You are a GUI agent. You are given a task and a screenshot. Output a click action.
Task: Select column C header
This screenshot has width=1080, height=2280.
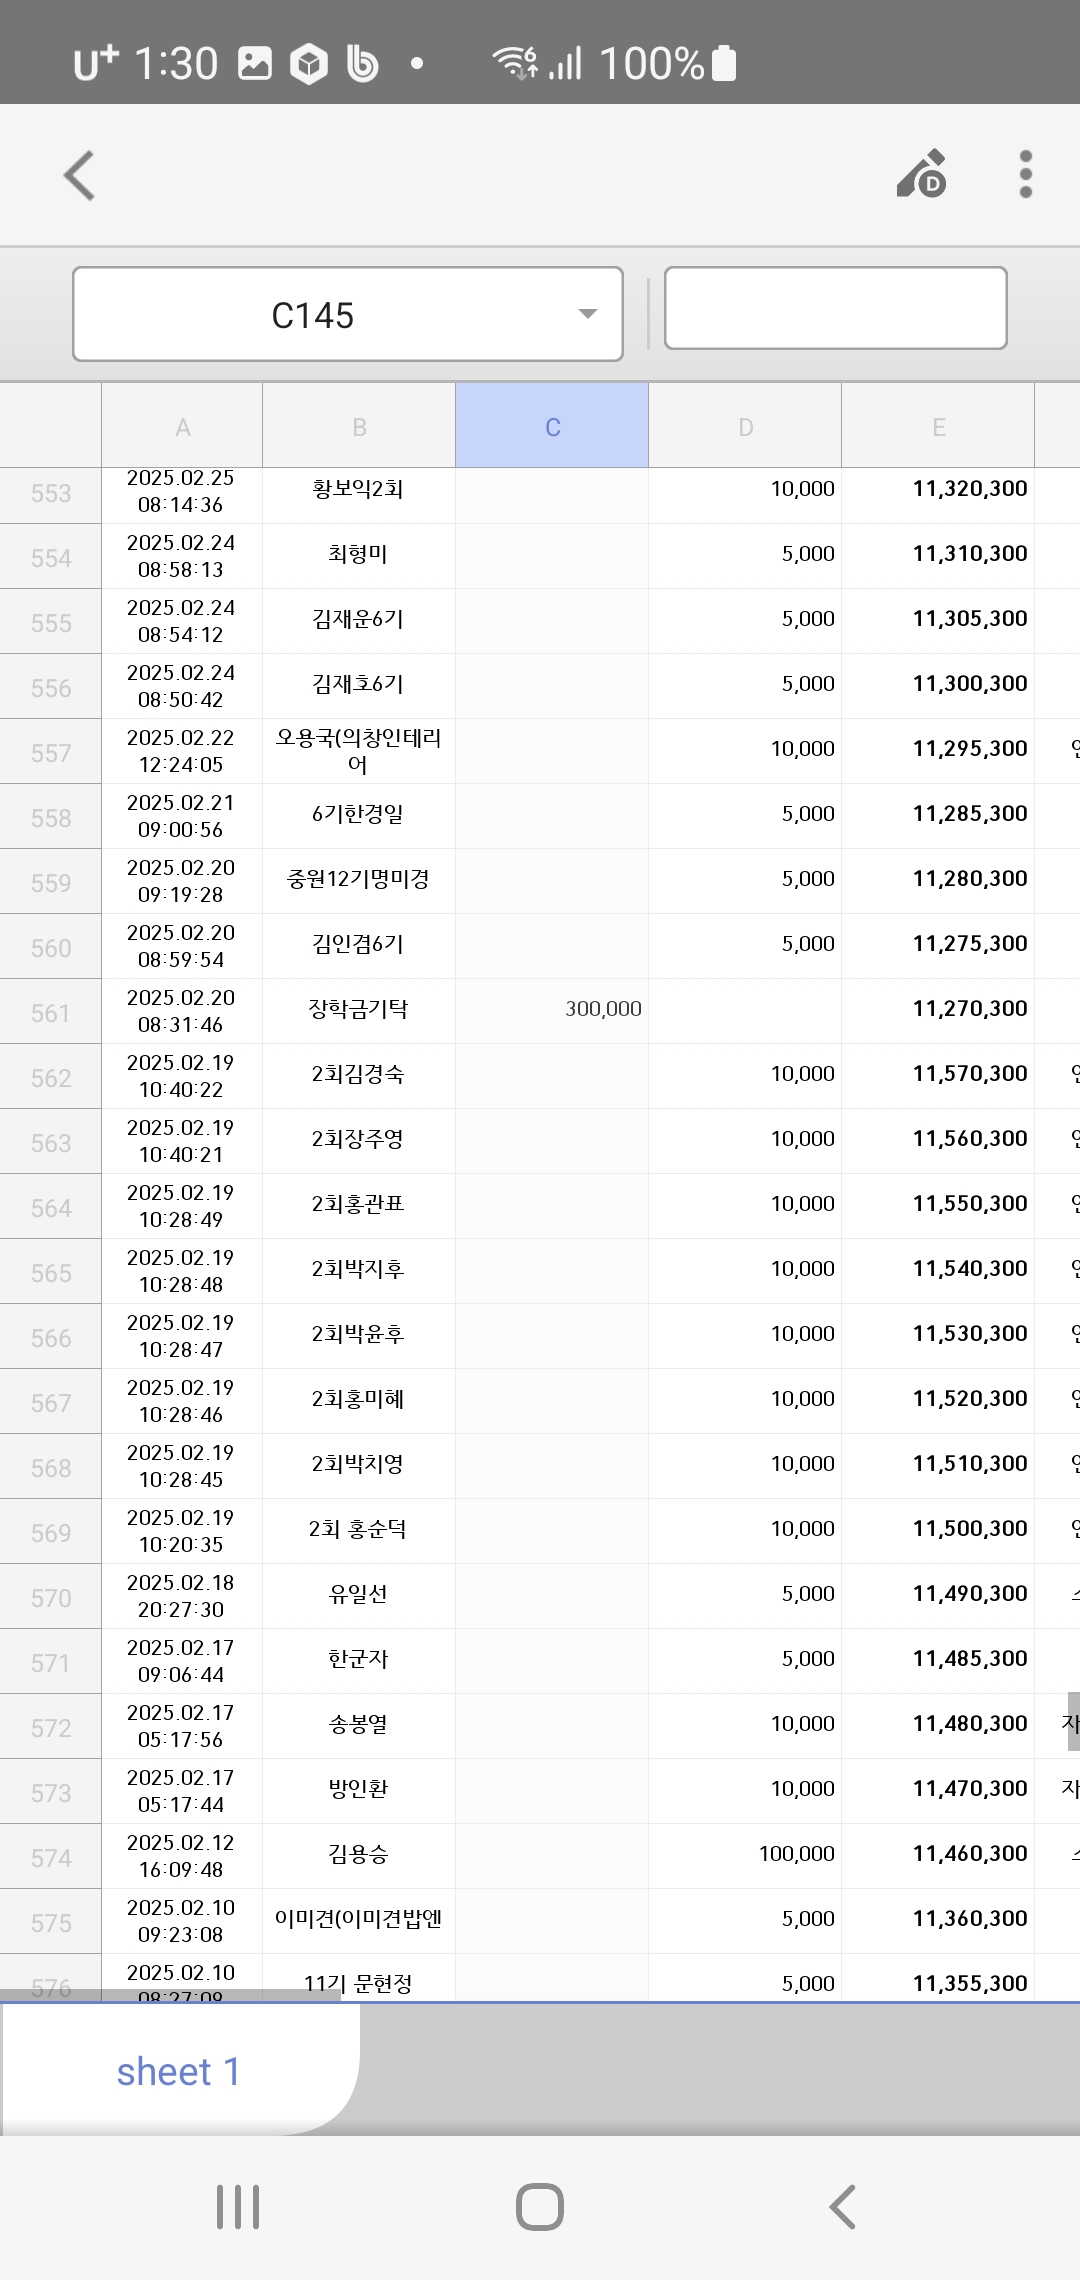coord(552,427)
